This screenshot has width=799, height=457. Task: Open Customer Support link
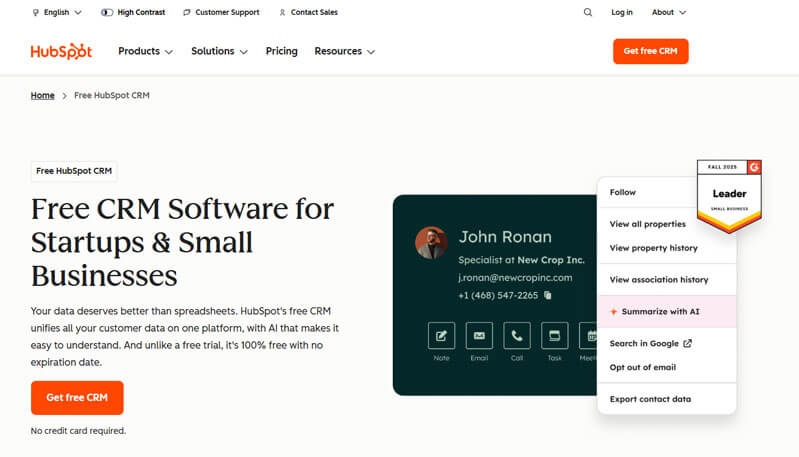pos(221,12)
